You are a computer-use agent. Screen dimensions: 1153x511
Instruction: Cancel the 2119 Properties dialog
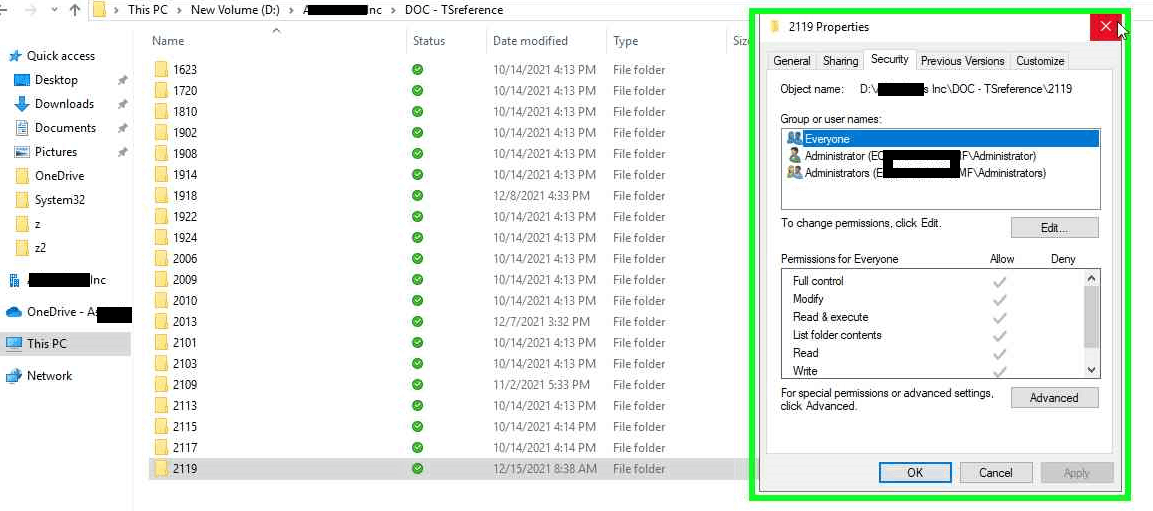(996, 473)
